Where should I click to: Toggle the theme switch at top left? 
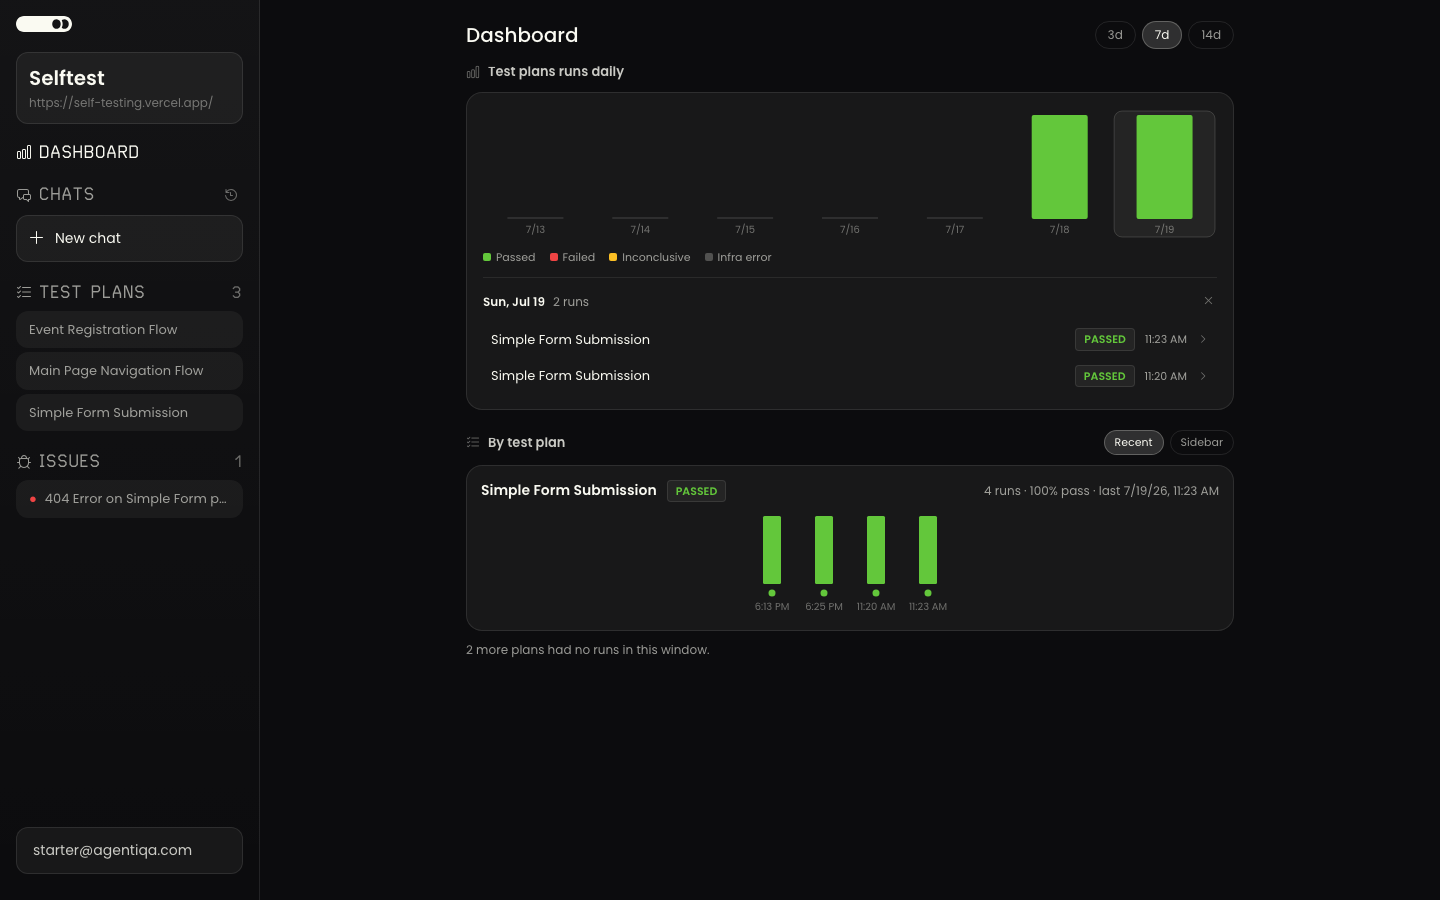44,24
